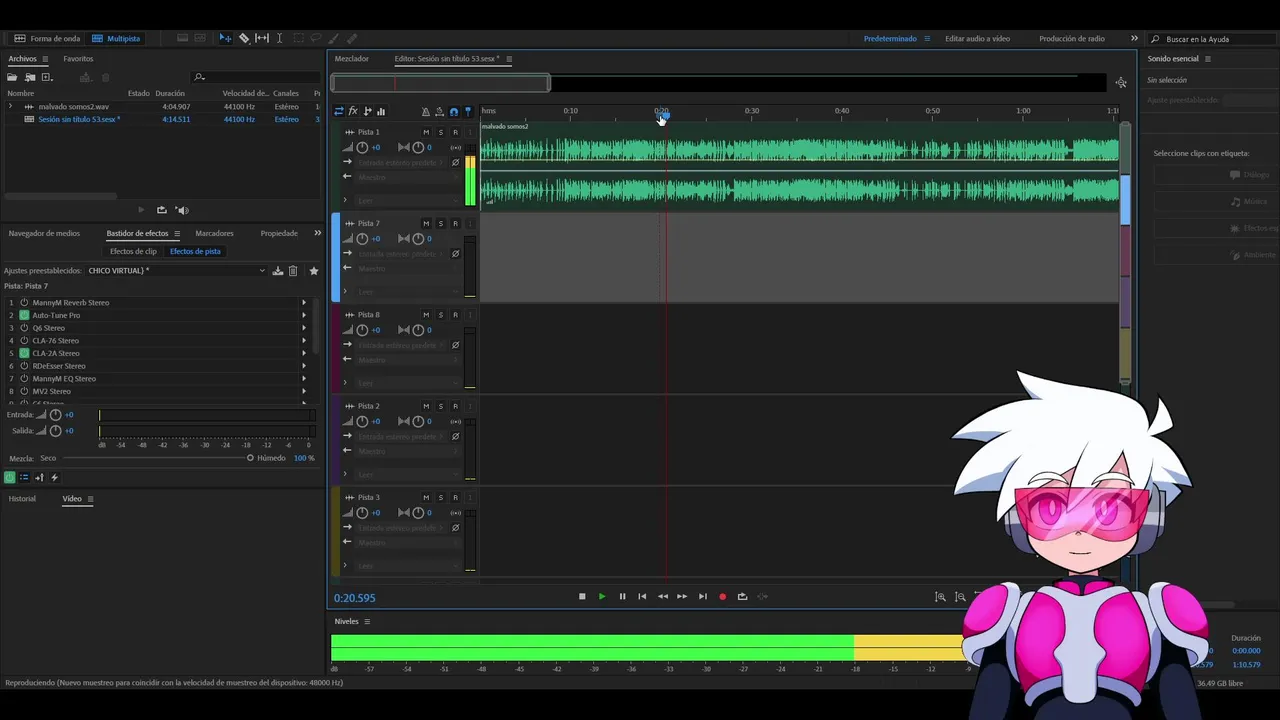Viewport: 1280px width, 720px height.
Task: Open Q6 Stereo effect slot arrow menu
Action: click(x=304, y=328)
